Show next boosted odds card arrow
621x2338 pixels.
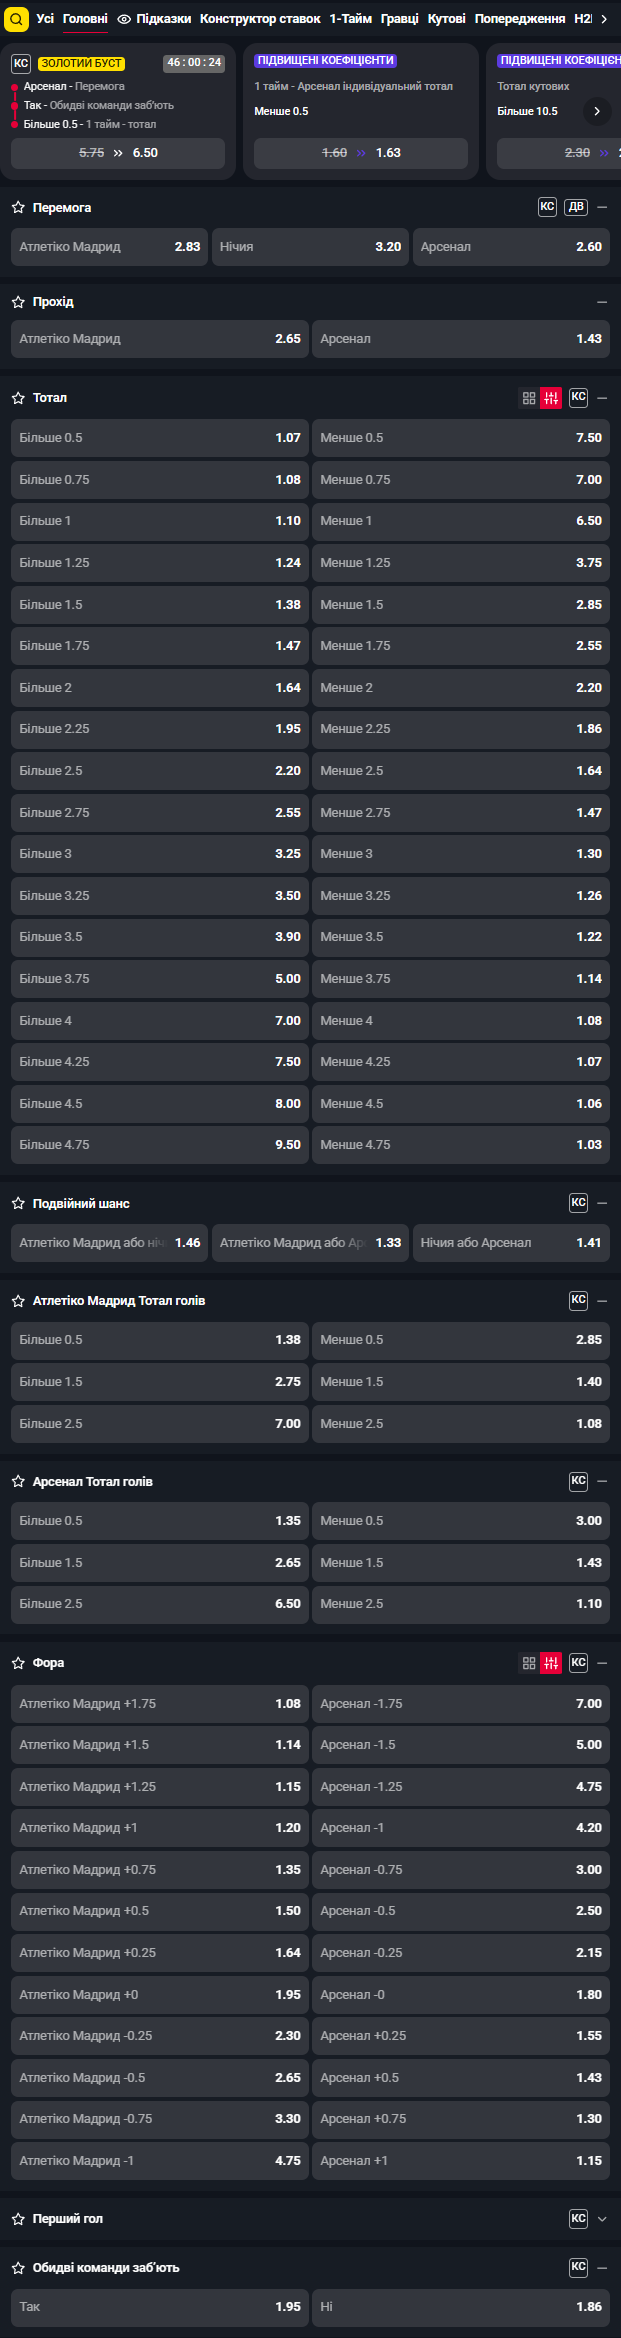pyautogui.click(x=597, y=111)
